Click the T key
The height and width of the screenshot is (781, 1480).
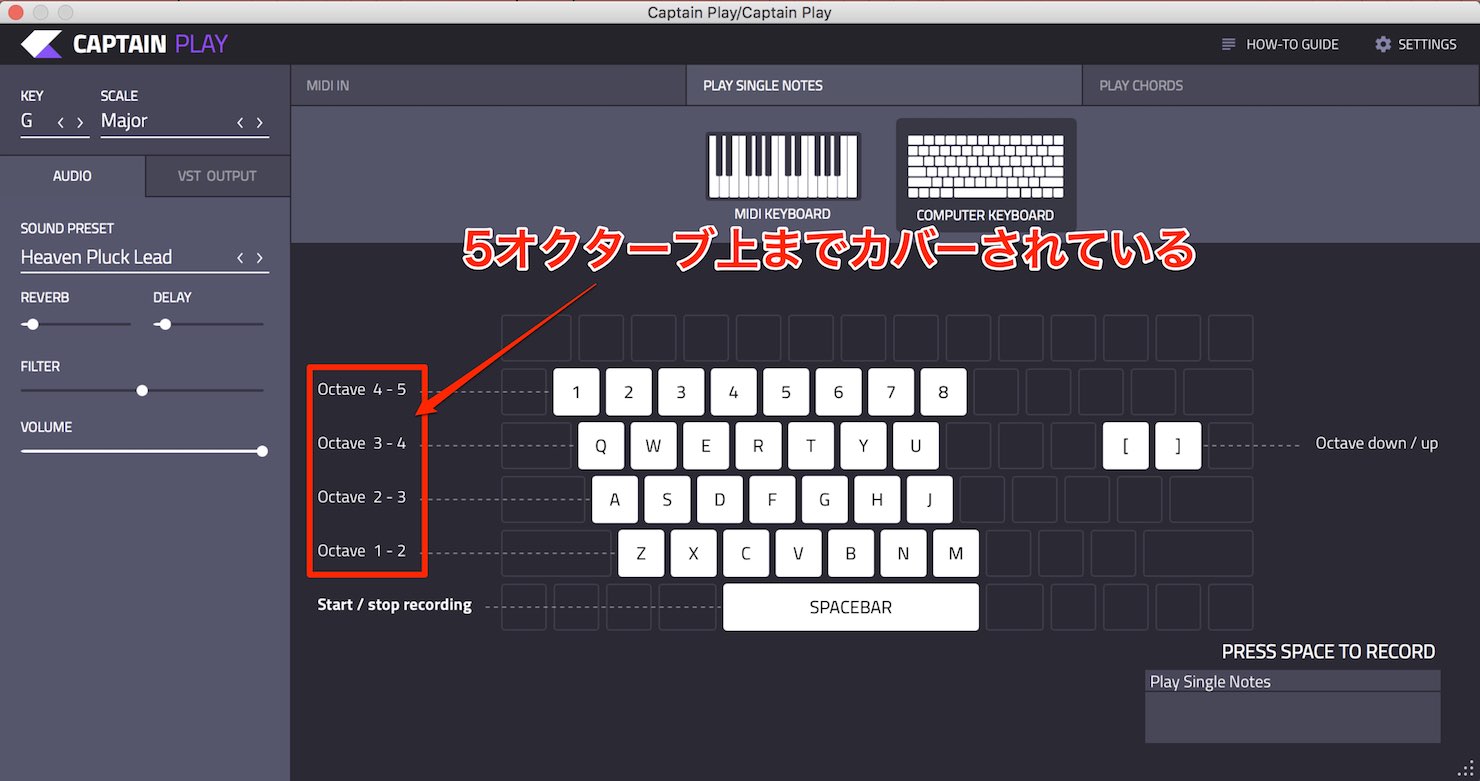[x=811, y=446]
